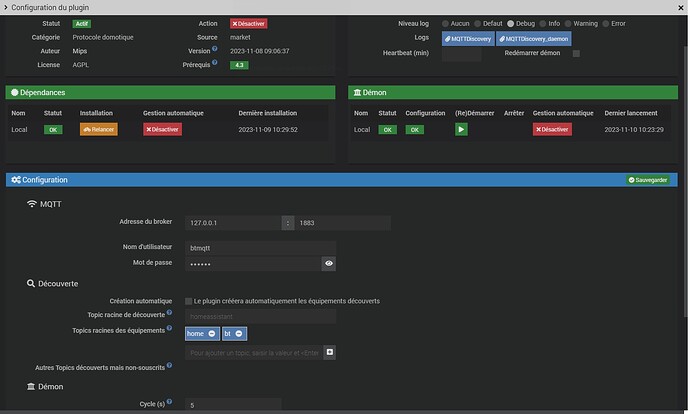Toggle the Création automatique checkbox
The height and width of the screenshot is (414, 690).
[x=188, y=301]
